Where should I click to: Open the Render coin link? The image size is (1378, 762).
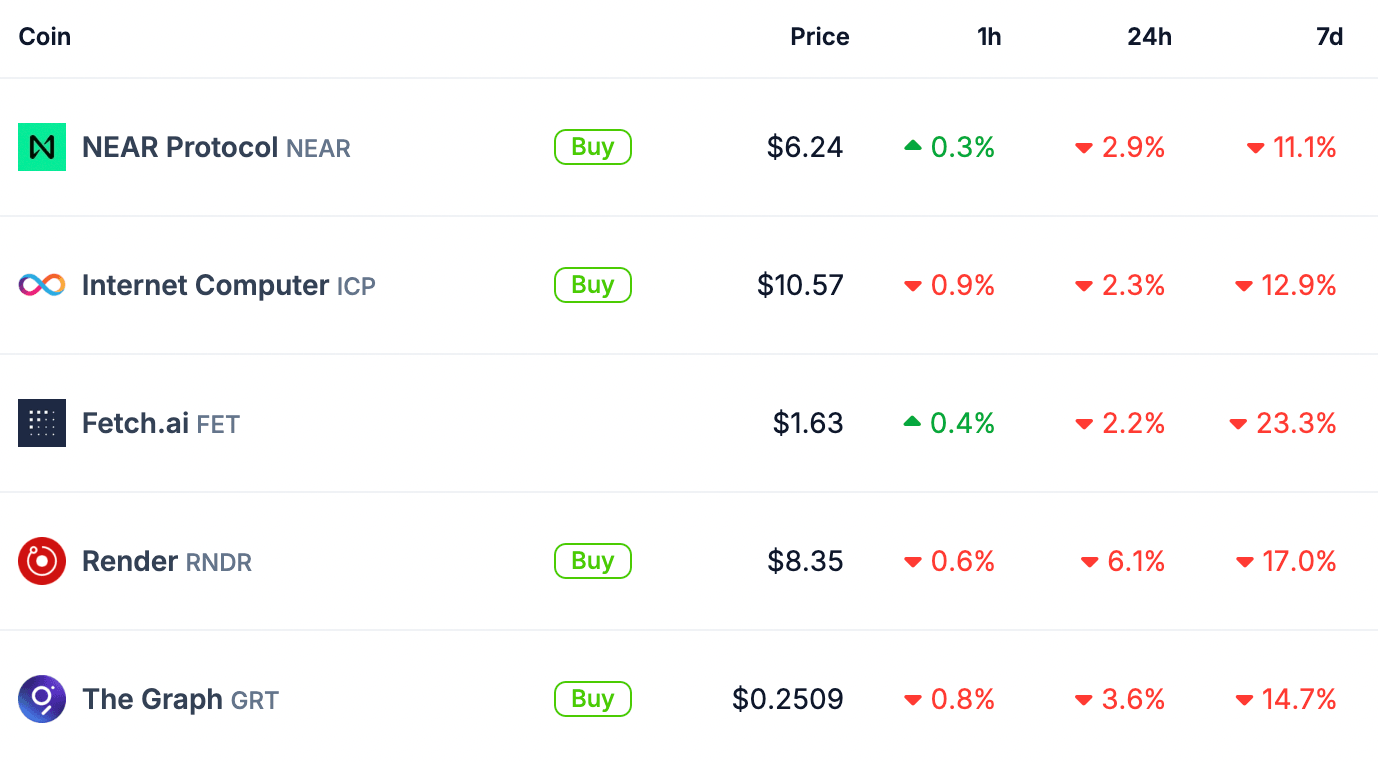tap(130, 561)
